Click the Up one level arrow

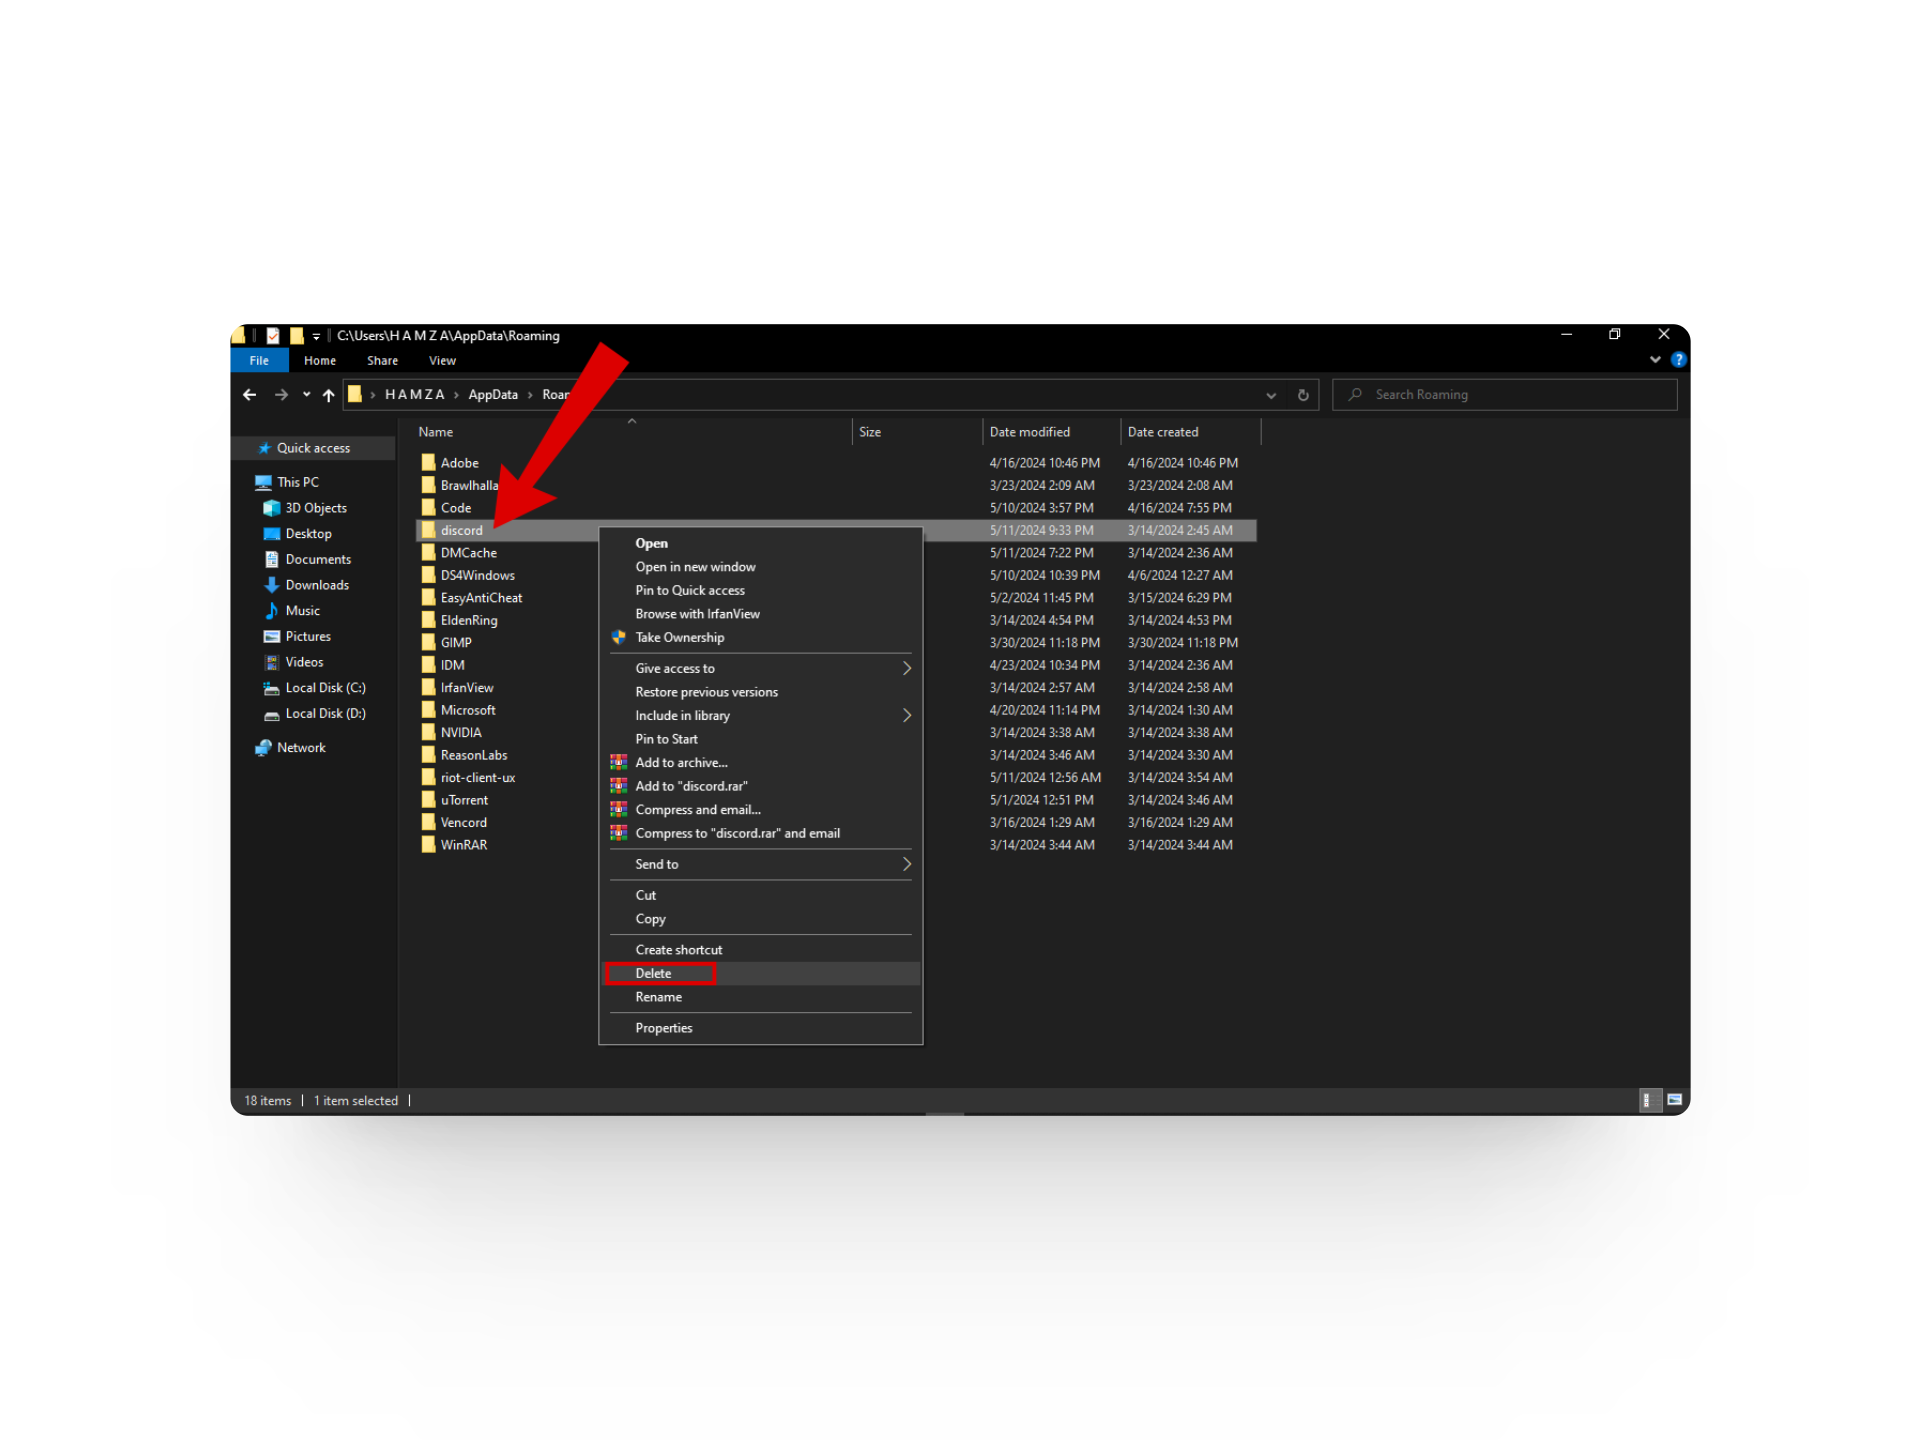point(328,395)
